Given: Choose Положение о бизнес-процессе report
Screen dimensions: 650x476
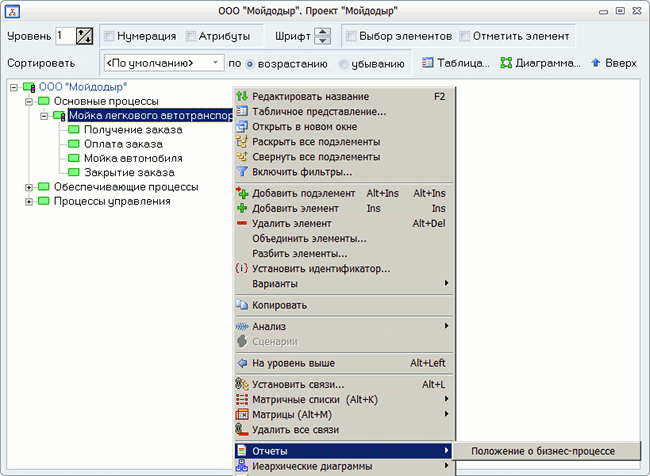Looking at the screenshot, I should (546, 451).
